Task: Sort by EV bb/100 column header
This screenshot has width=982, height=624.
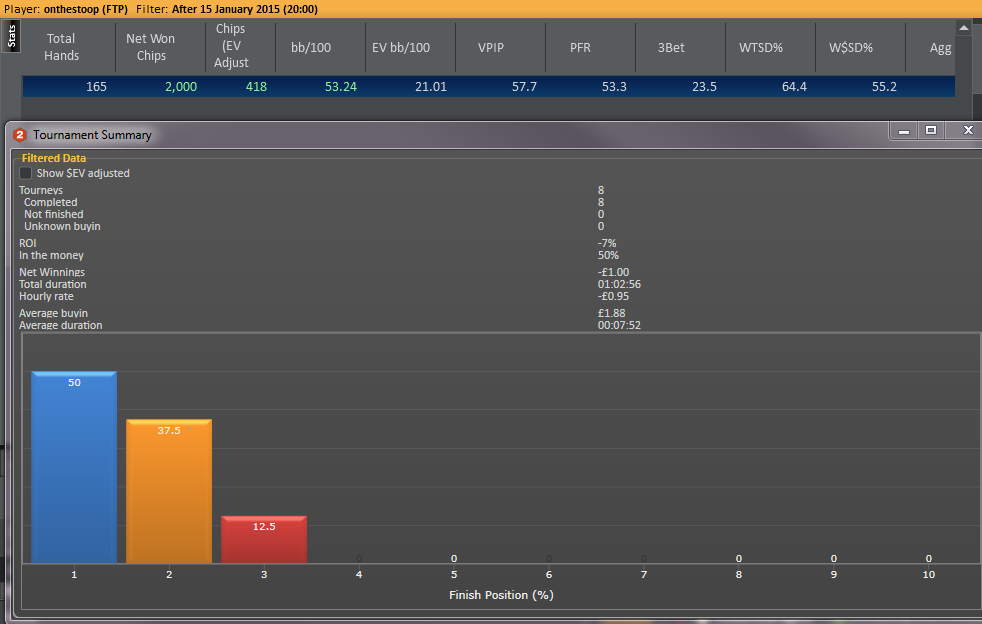Action: [401, 48]
